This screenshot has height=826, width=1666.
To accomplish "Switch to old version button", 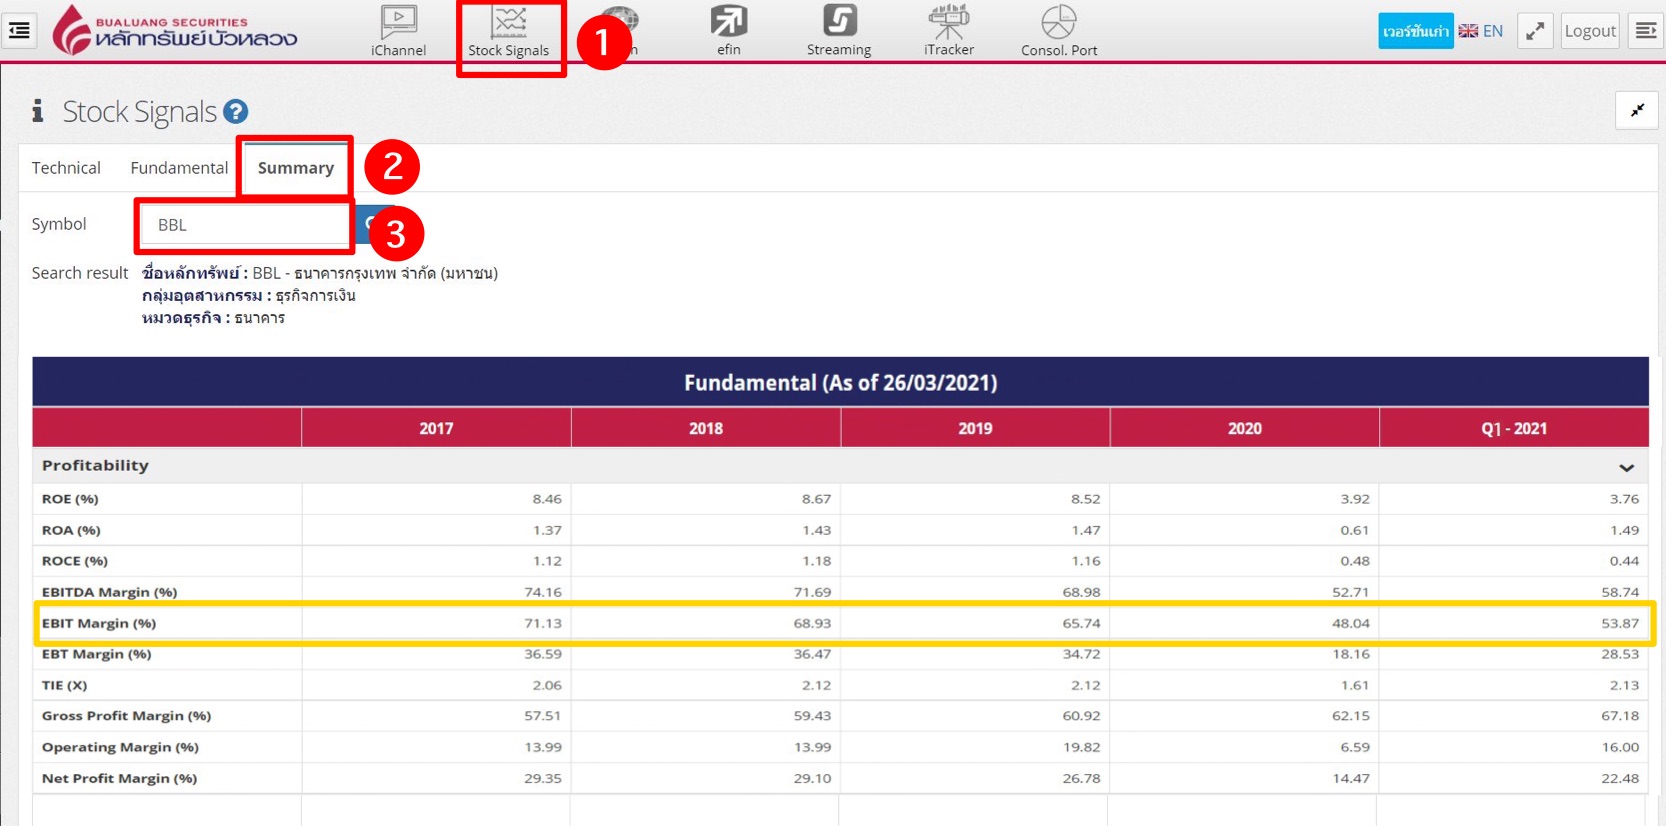I will click(x=1415, y=31).
